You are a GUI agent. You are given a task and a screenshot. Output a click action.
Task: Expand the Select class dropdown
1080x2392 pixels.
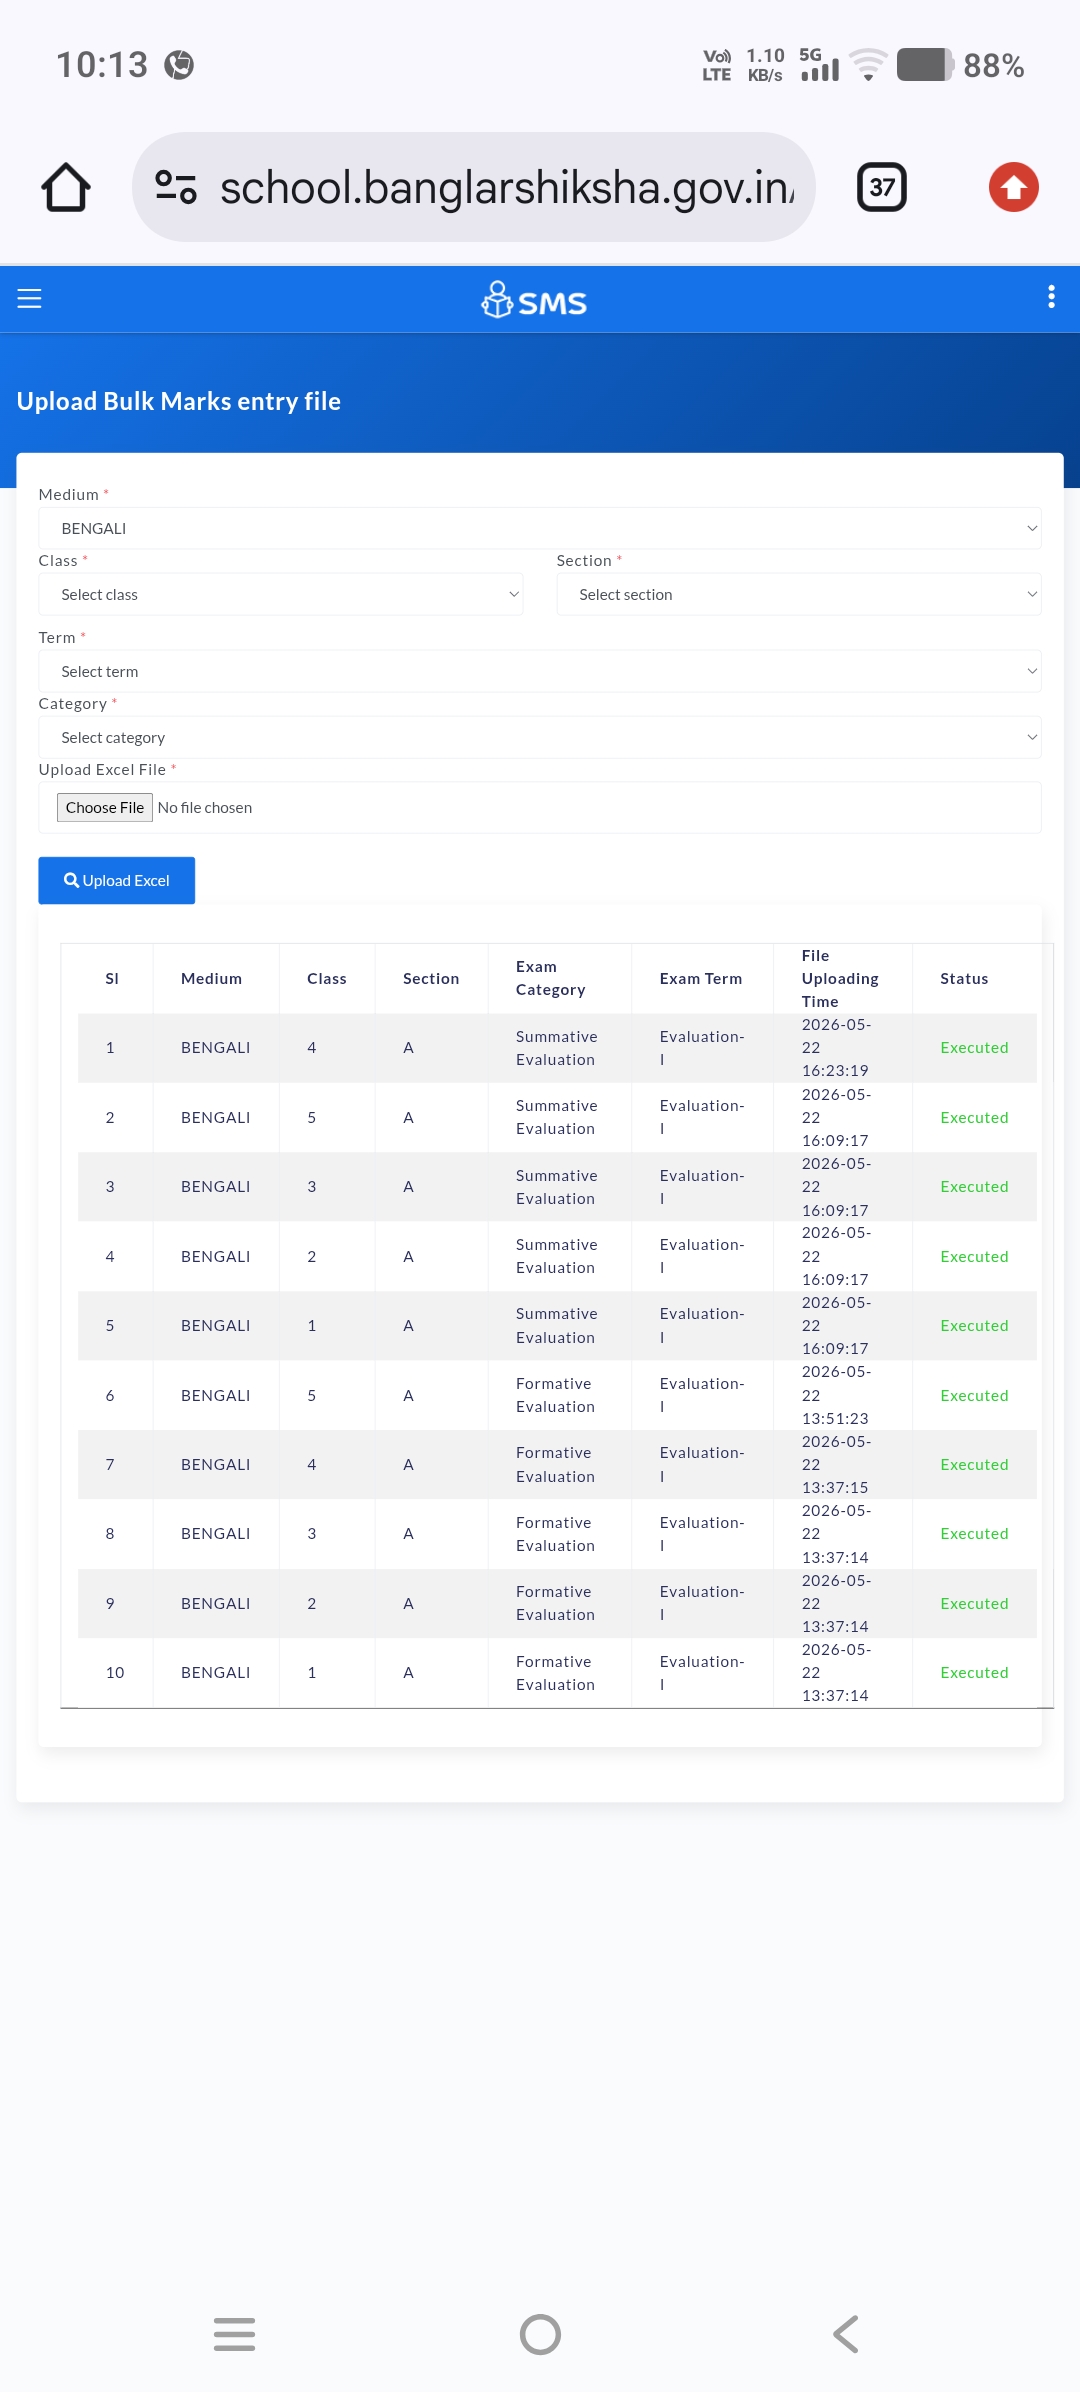(281, 594)
